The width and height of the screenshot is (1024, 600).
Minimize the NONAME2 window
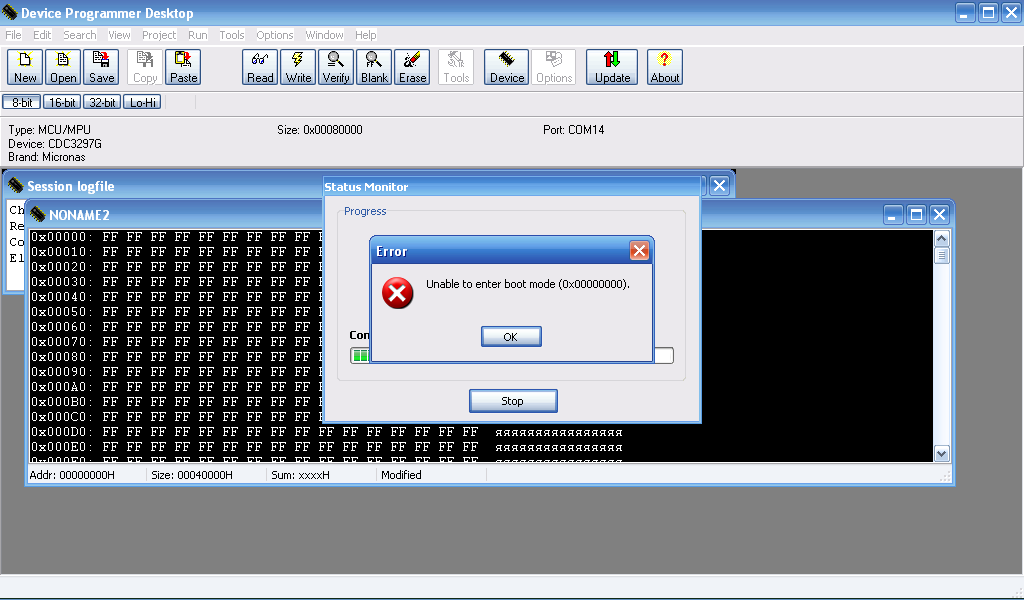(x=892, y=214)
